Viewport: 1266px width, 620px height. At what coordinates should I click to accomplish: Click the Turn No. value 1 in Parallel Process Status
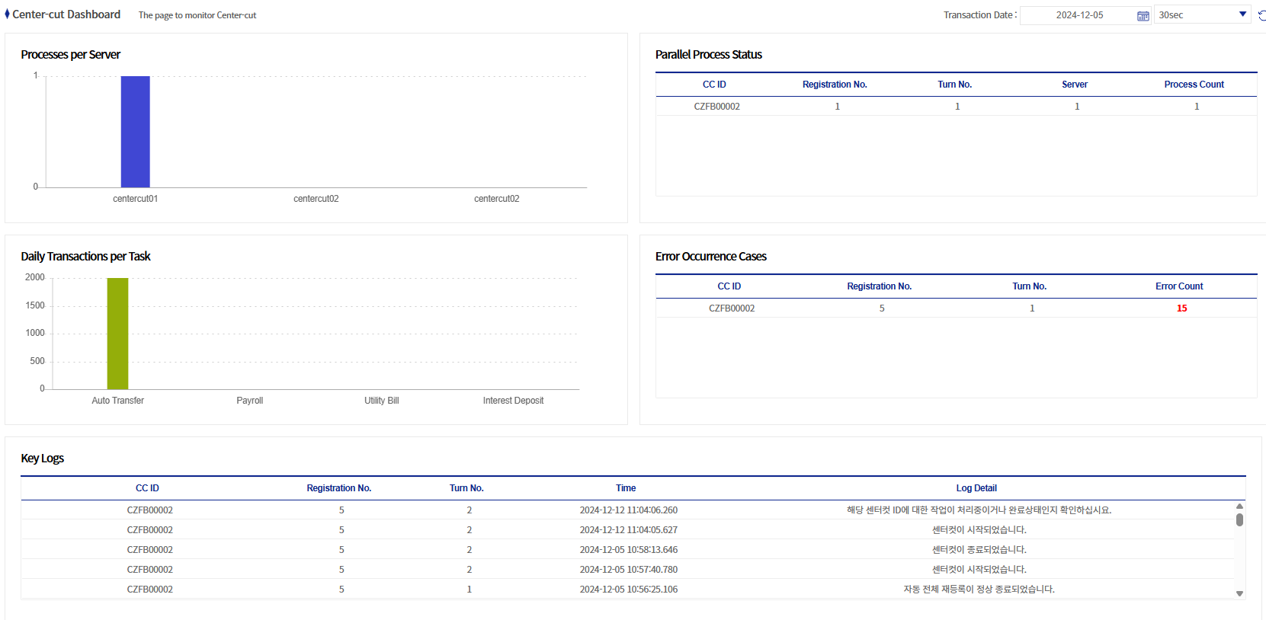954,106
